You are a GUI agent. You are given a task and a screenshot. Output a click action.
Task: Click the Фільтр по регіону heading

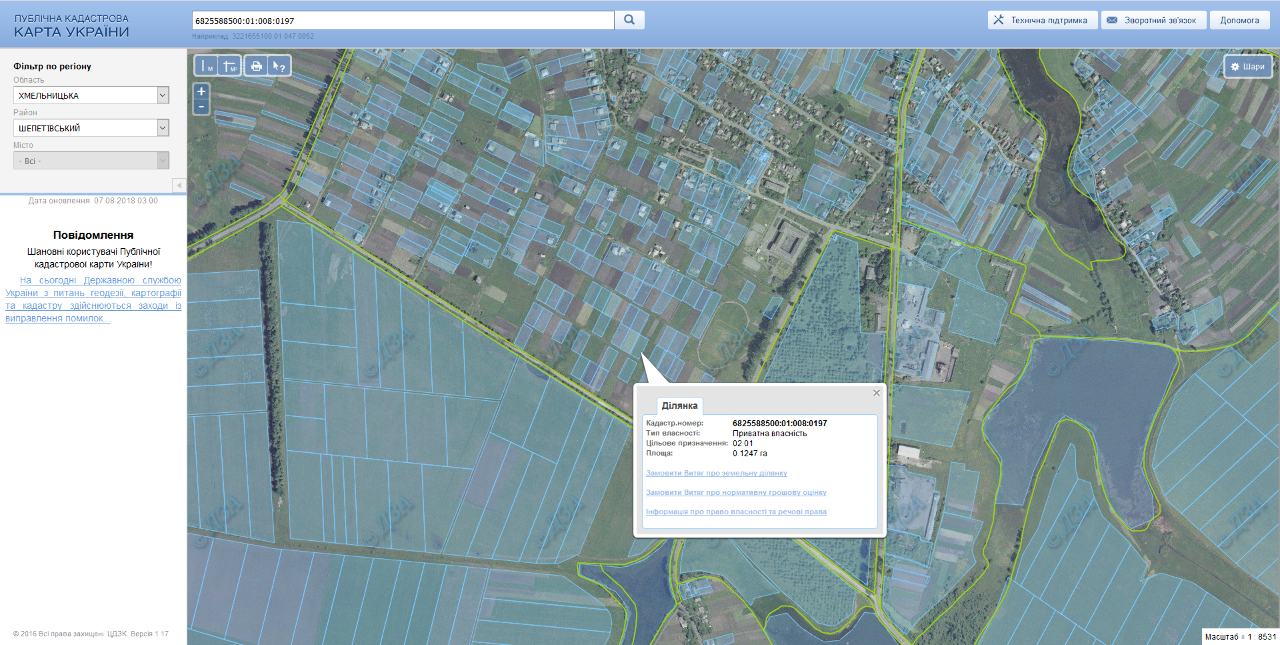(52, 66)
